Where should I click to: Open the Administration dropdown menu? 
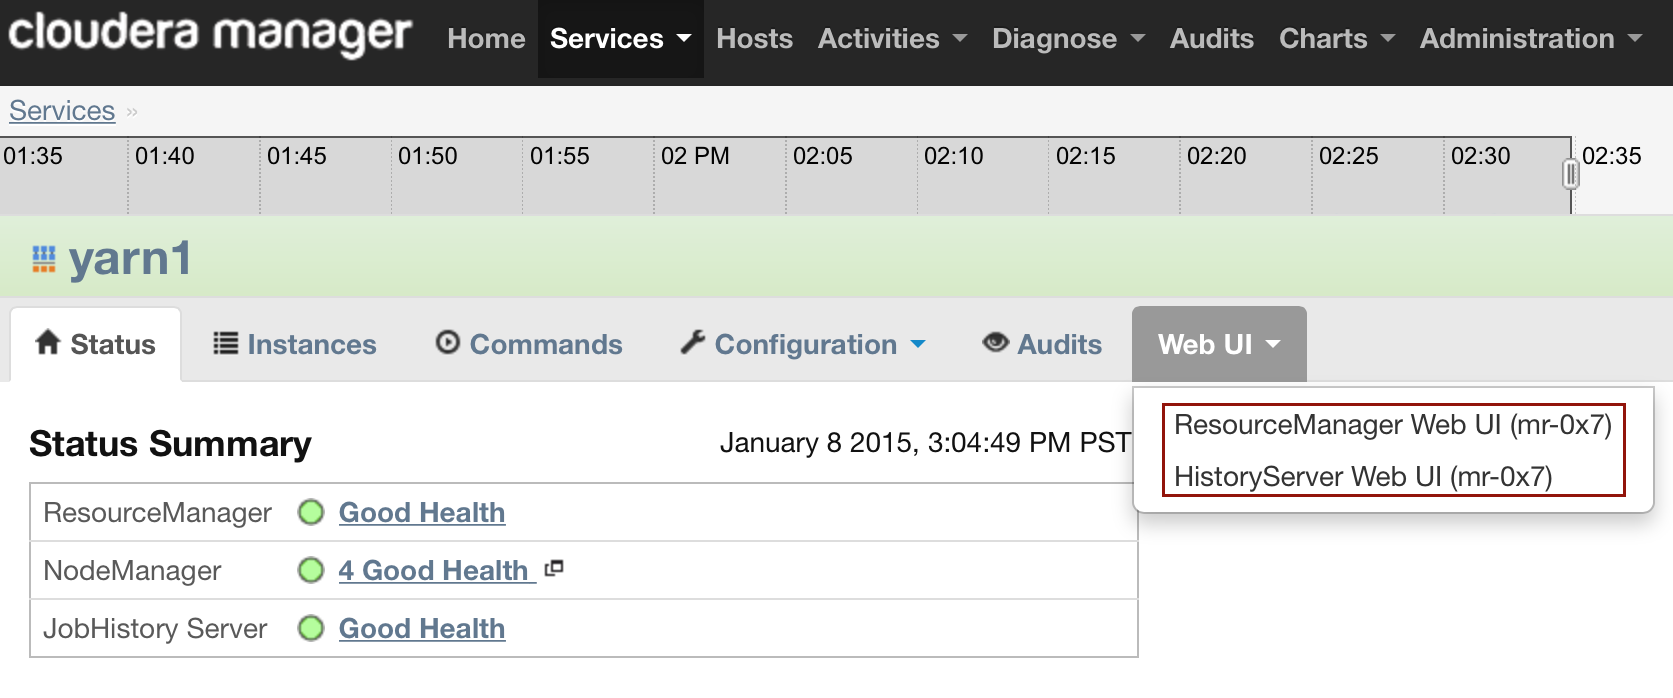click(1530, 39)
